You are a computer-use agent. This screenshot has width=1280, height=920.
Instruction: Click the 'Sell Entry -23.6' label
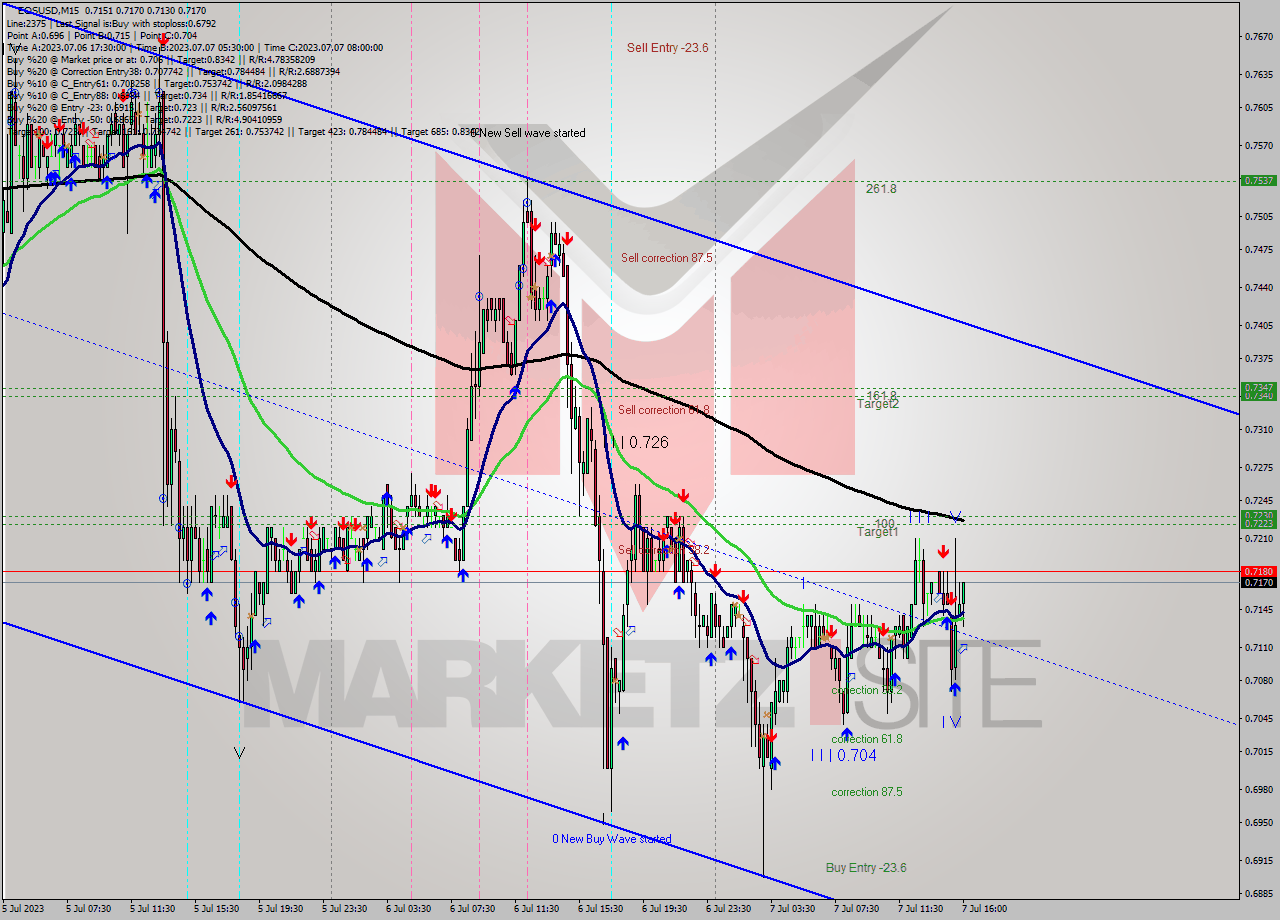[x=668, y=47]
